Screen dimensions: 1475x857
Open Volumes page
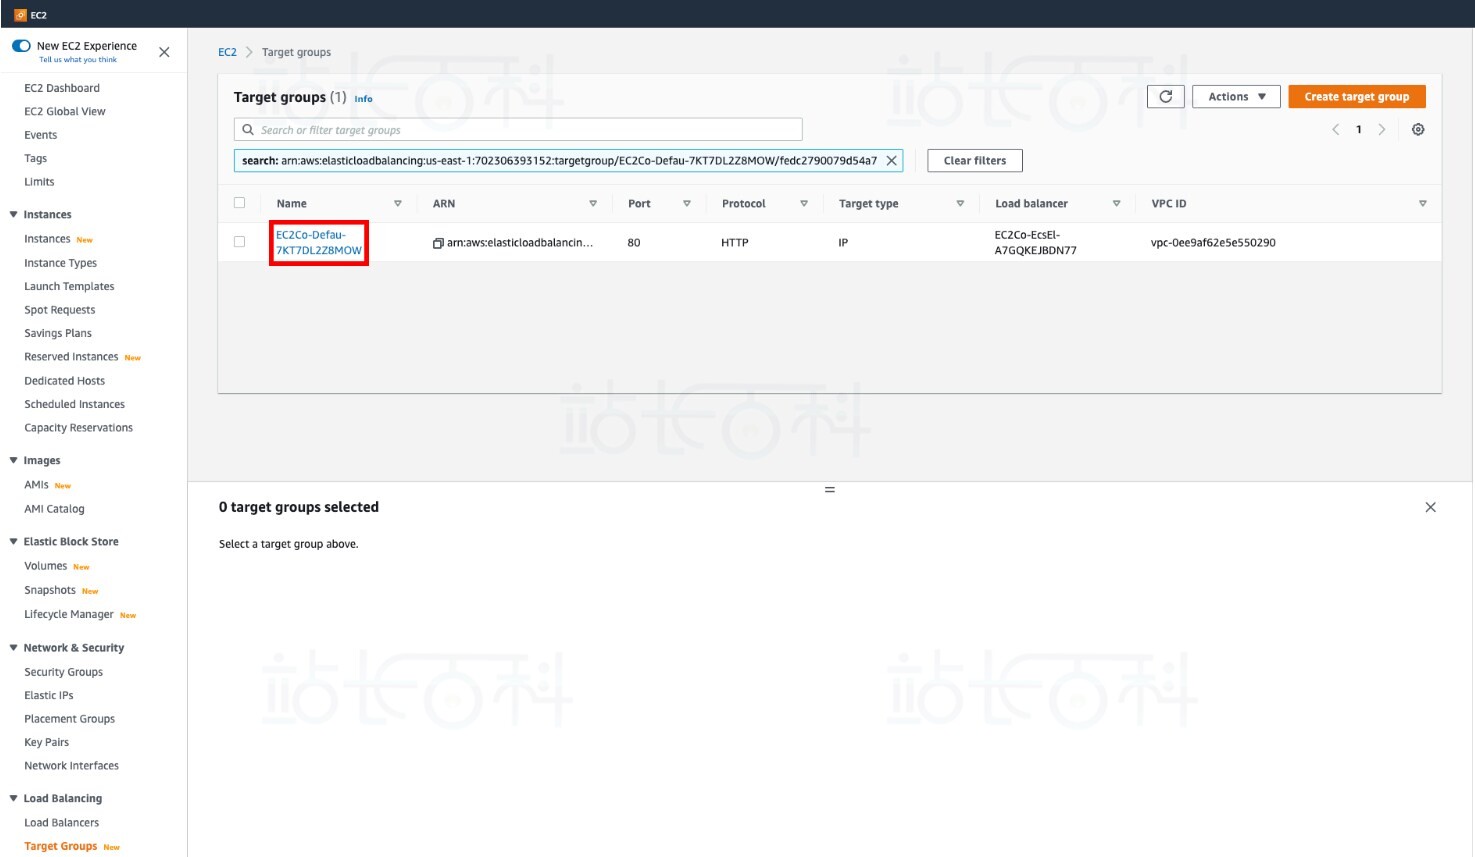coord(45,566)
